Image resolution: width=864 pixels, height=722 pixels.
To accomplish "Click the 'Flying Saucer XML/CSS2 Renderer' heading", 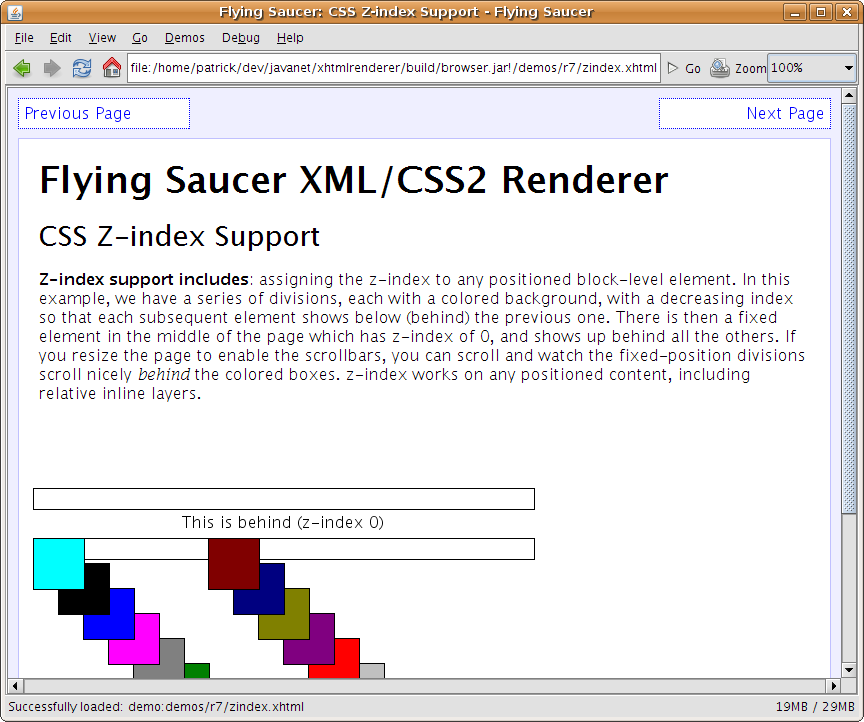I will point(354,181).
